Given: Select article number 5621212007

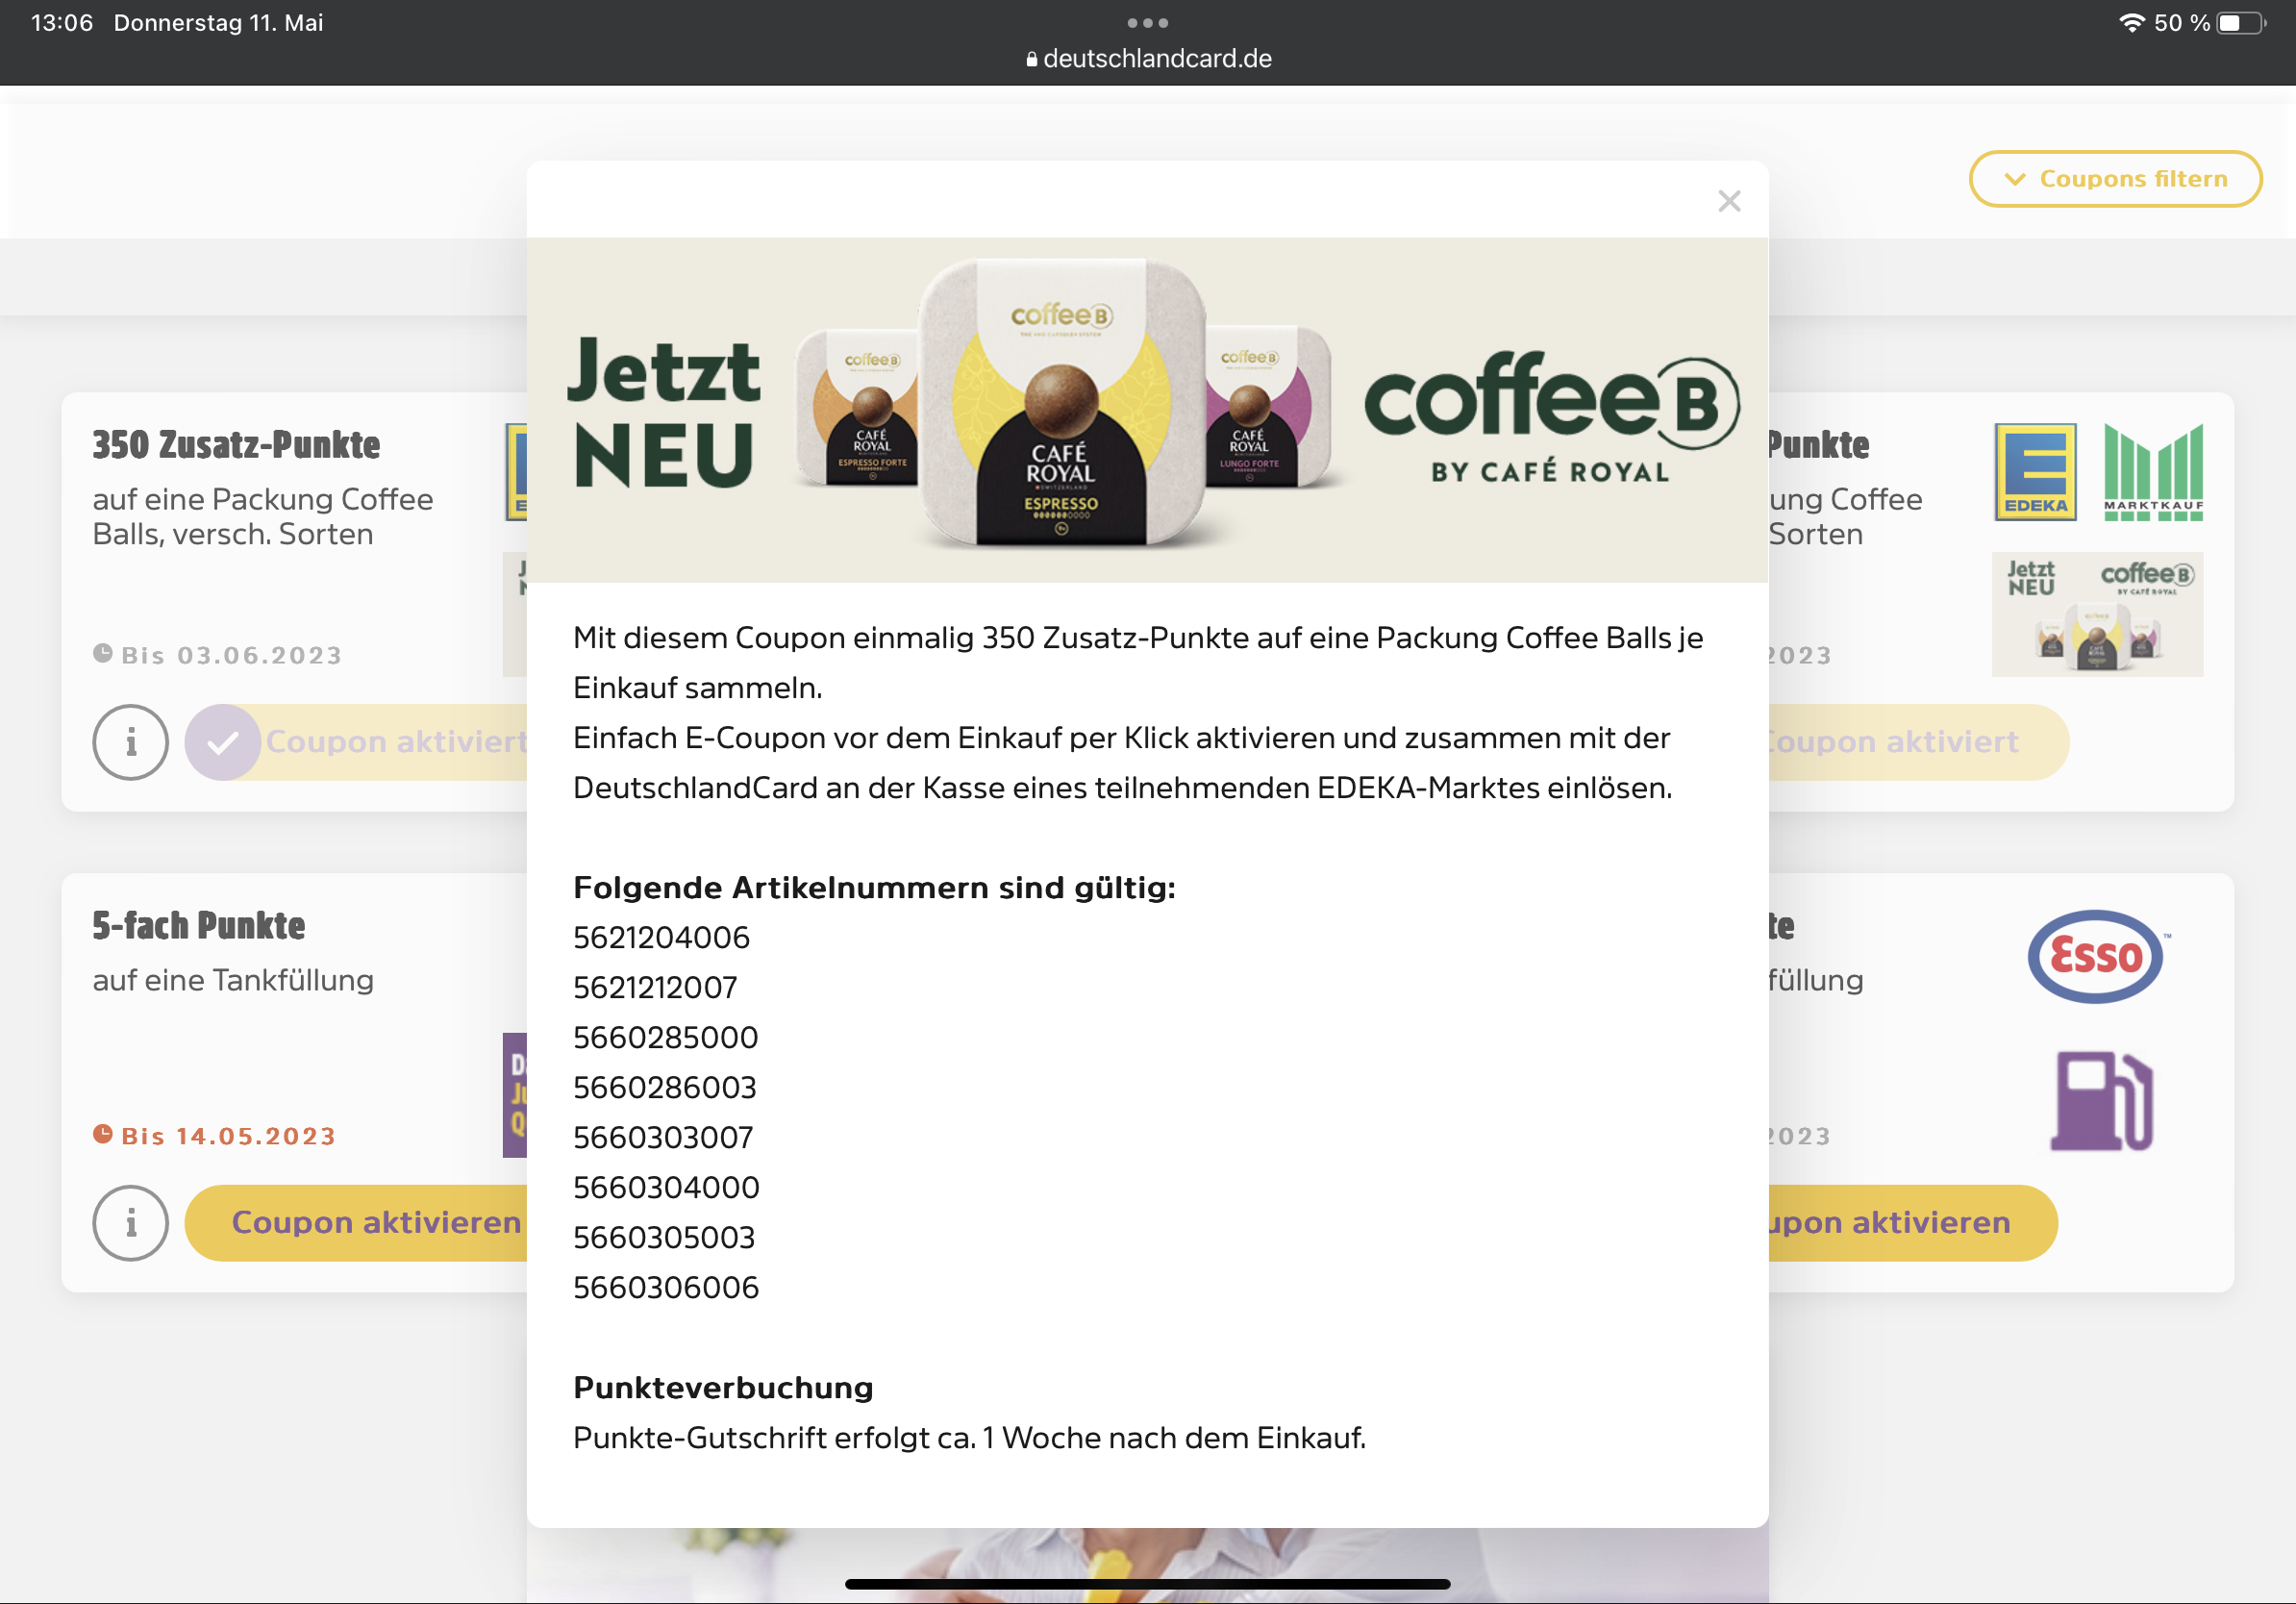Looking at the screenshot, I should click(655, 988).
